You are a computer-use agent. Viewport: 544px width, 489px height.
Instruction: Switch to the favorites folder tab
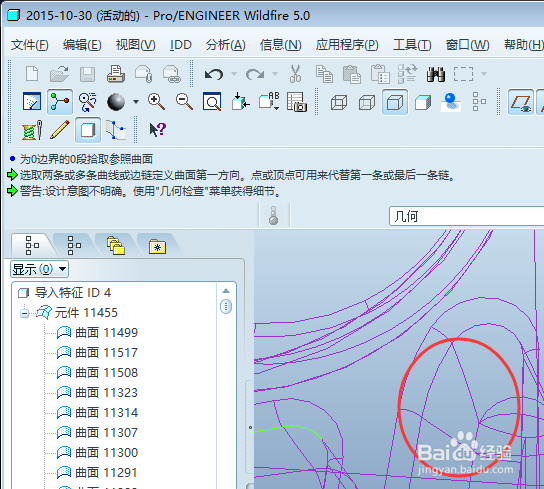158,246
